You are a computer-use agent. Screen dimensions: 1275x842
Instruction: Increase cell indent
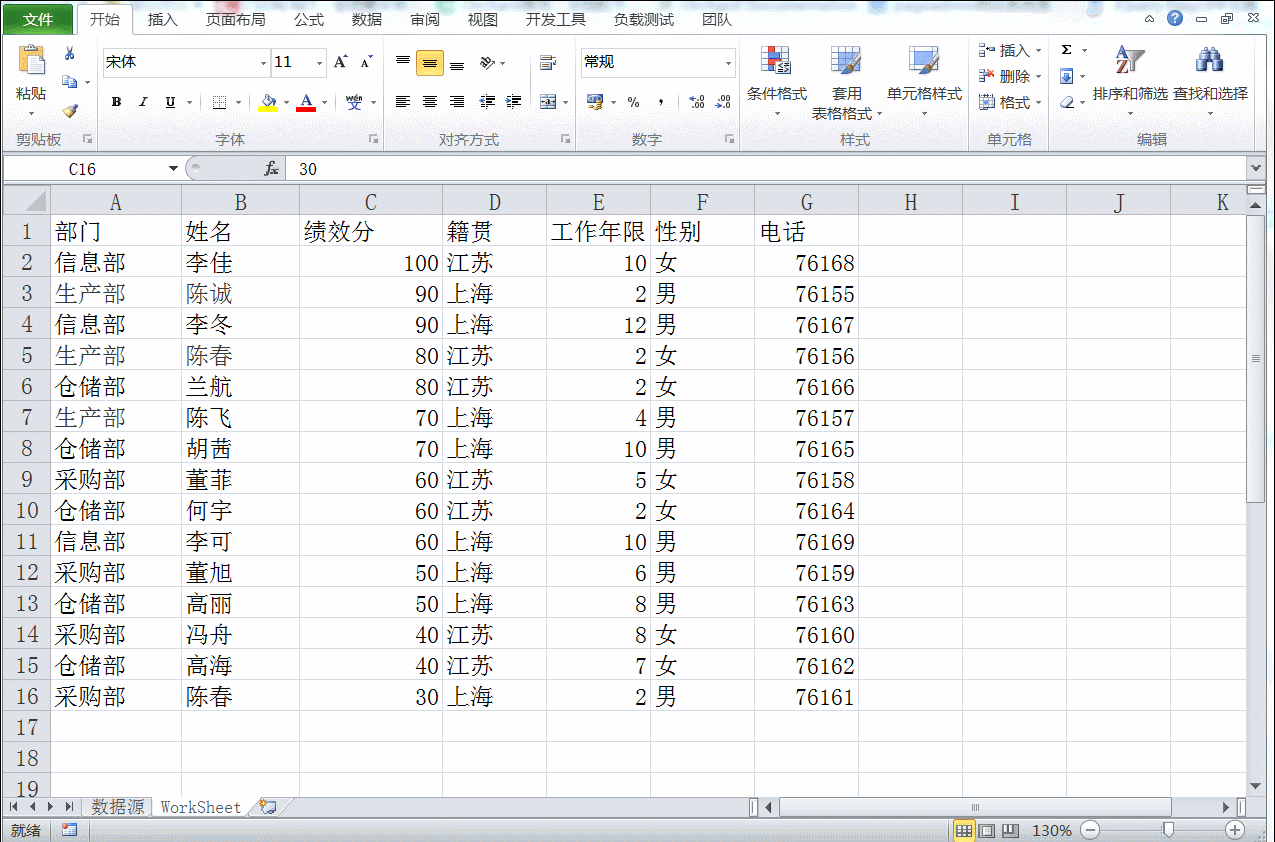point(514,102)
